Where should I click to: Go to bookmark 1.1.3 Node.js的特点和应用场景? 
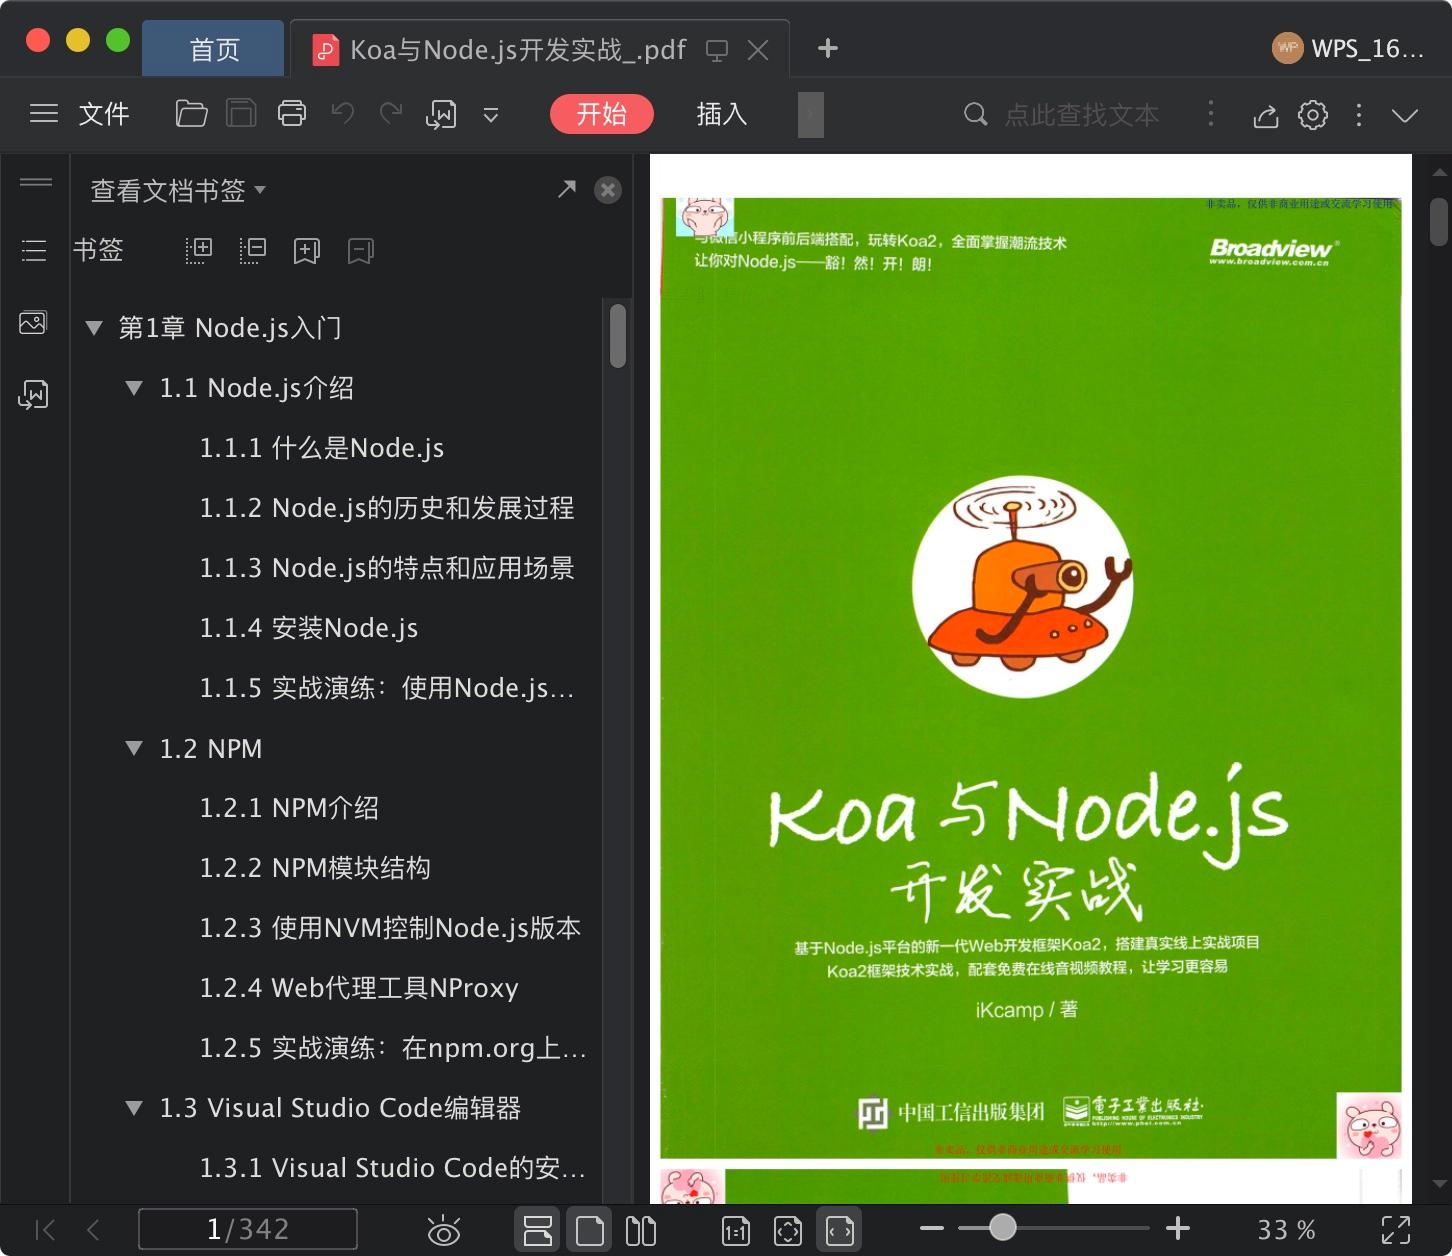click(387, 568)
